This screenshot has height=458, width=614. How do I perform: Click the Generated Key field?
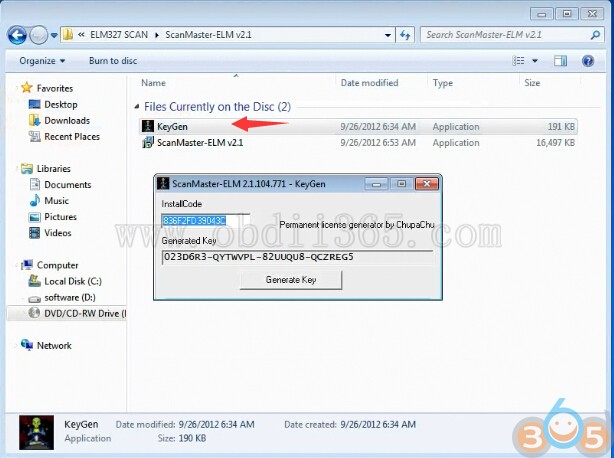[298, 257]
